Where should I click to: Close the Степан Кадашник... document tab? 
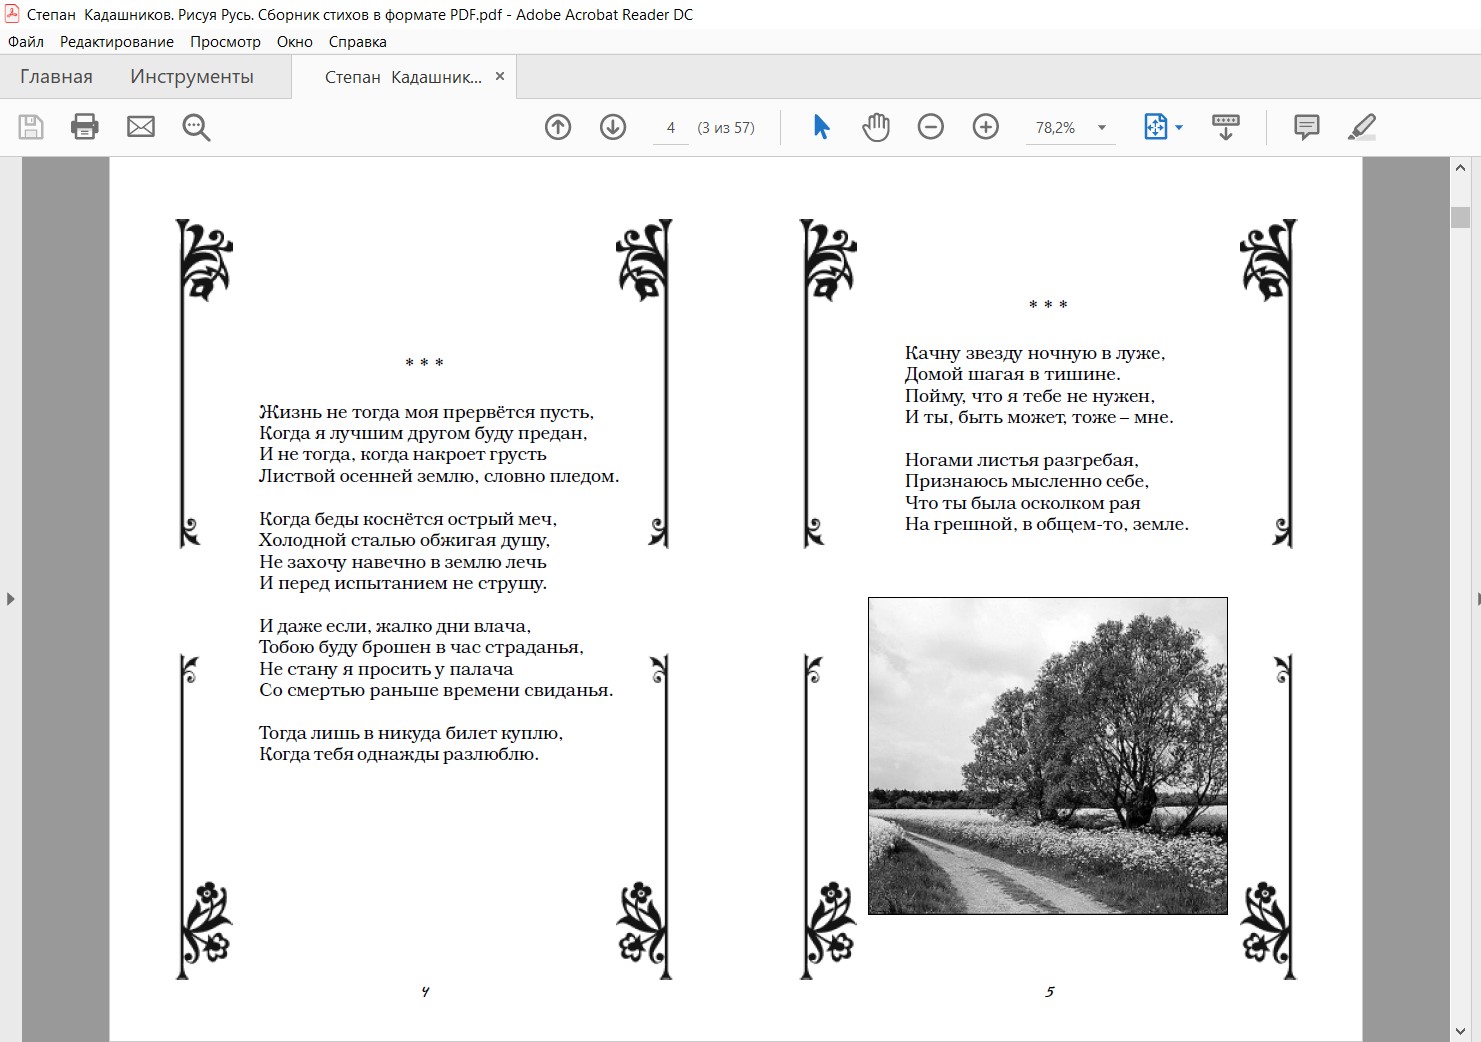pyautogui.click(x=500, y=77)
